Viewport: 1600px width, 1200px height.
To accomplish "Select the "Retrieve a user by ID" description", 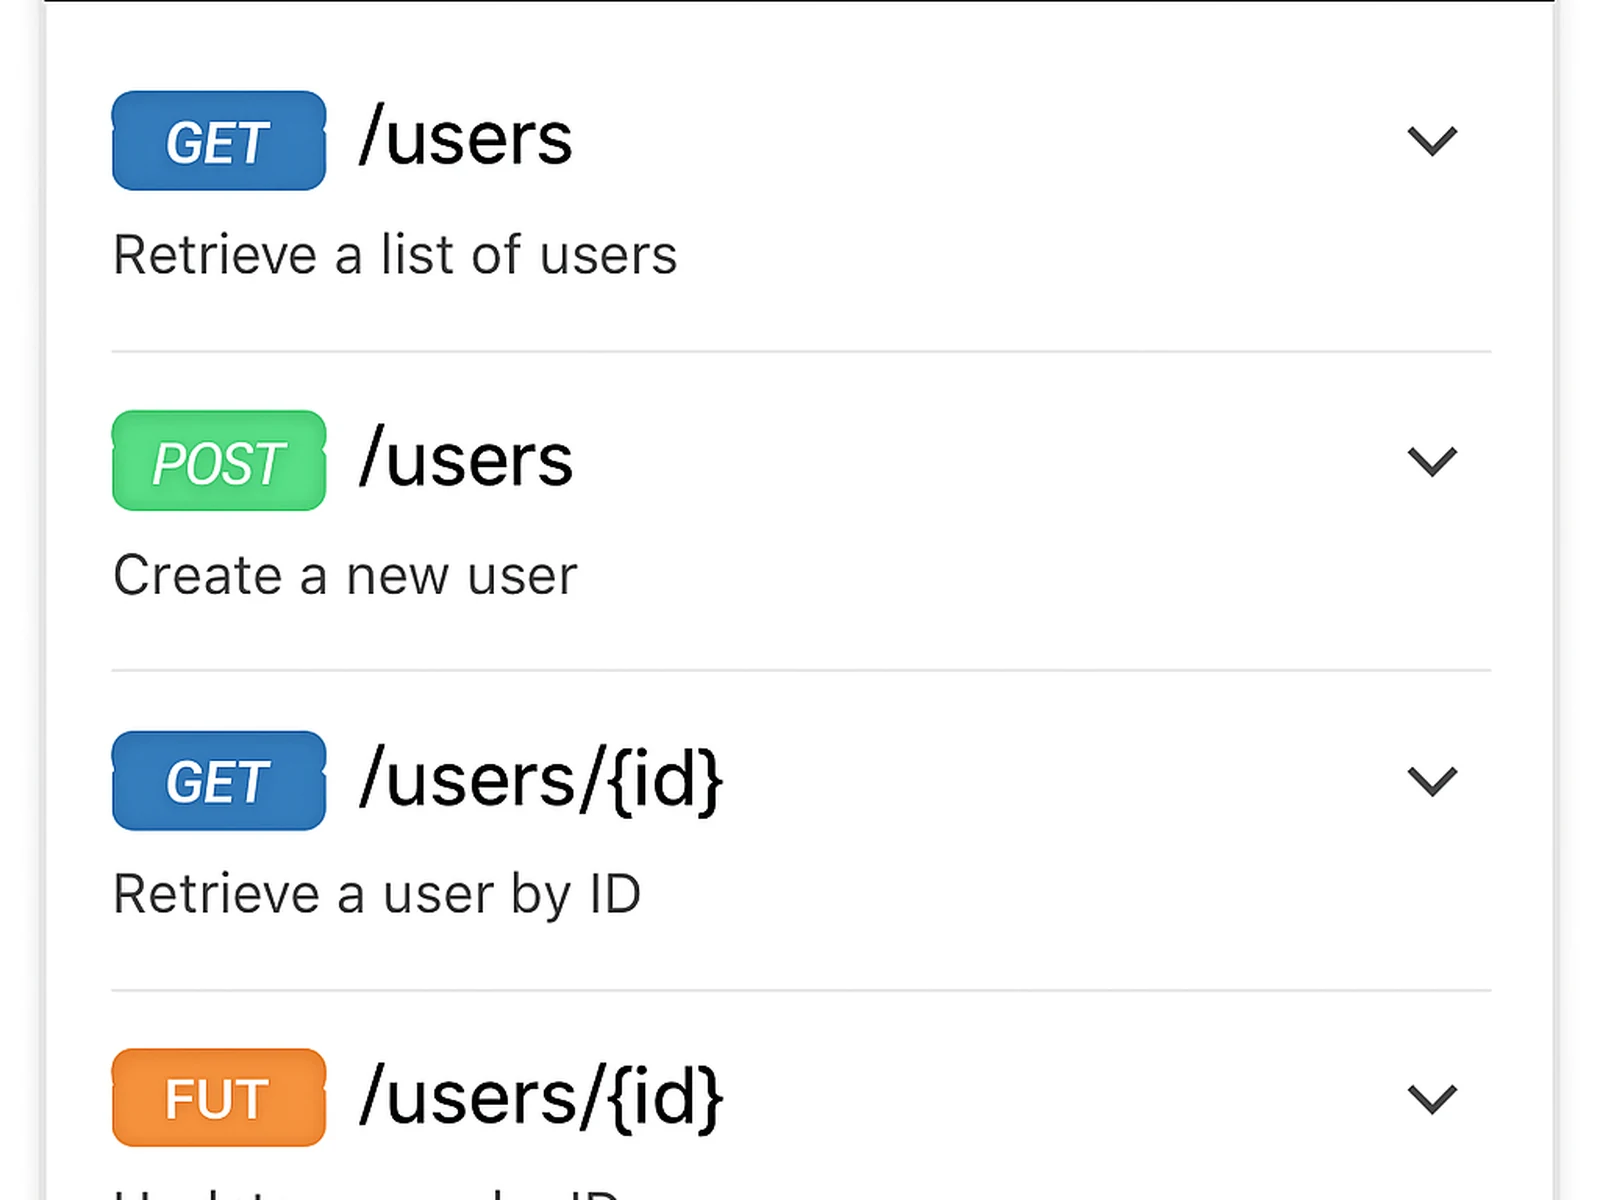I will (377, 894).
